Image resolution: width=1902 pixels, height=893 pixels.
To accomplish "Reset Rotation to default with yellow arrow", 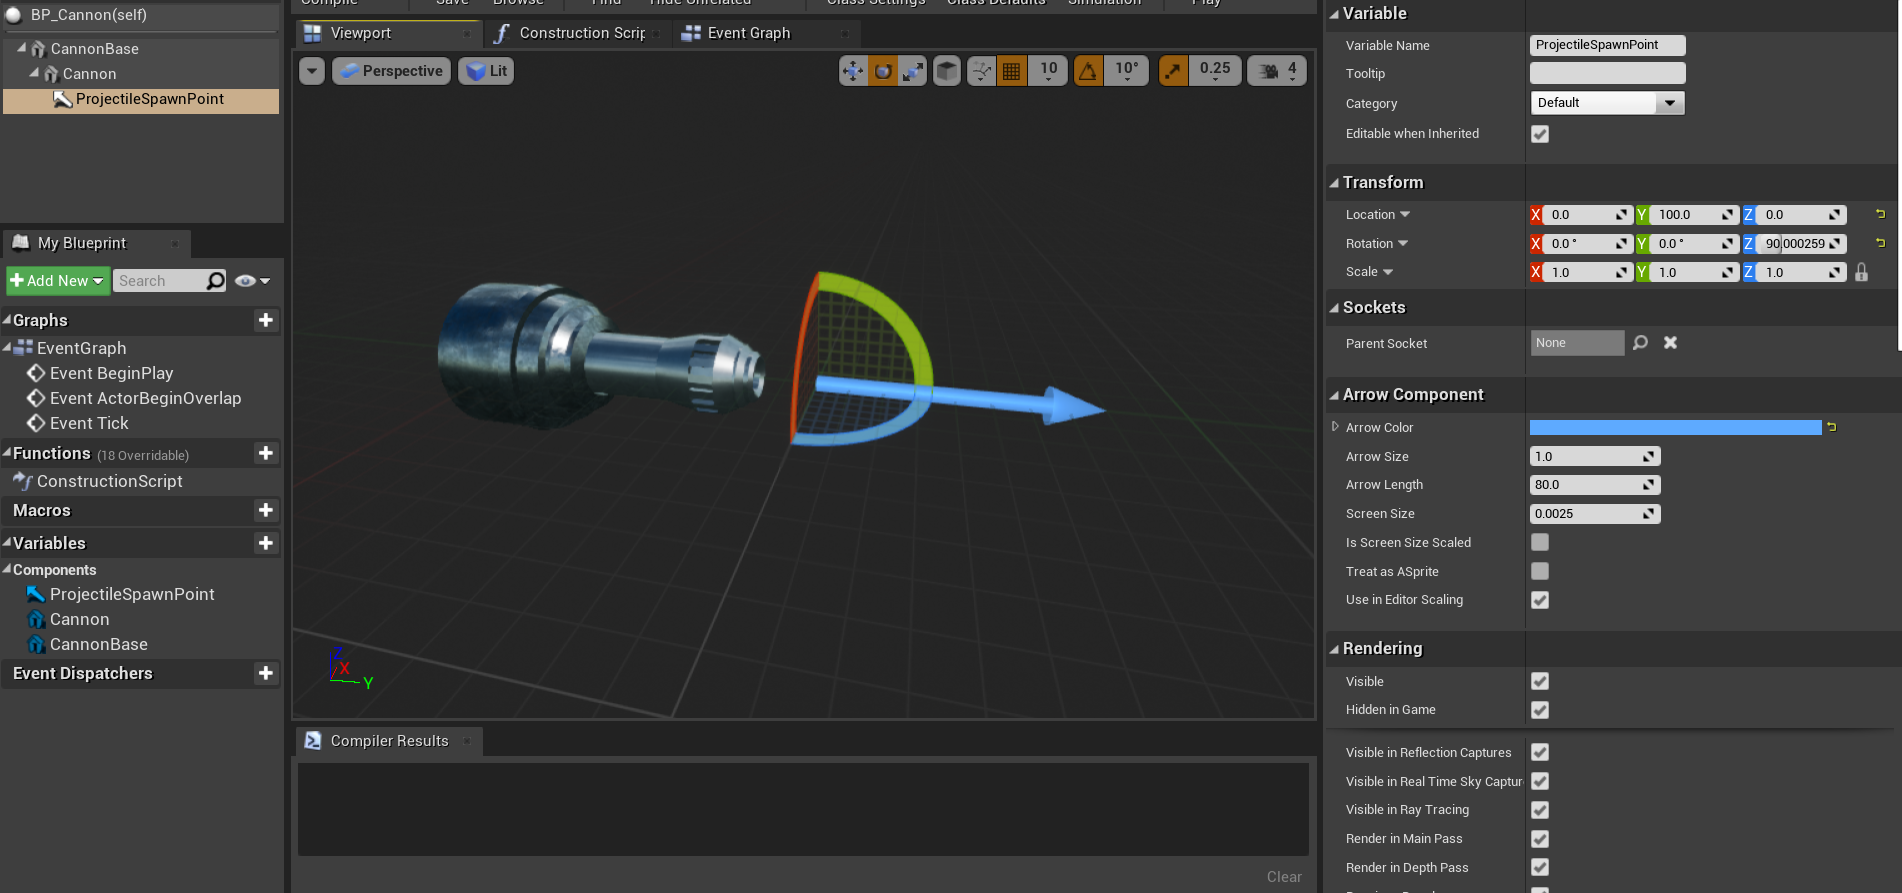I will (x=1880, y=243).
